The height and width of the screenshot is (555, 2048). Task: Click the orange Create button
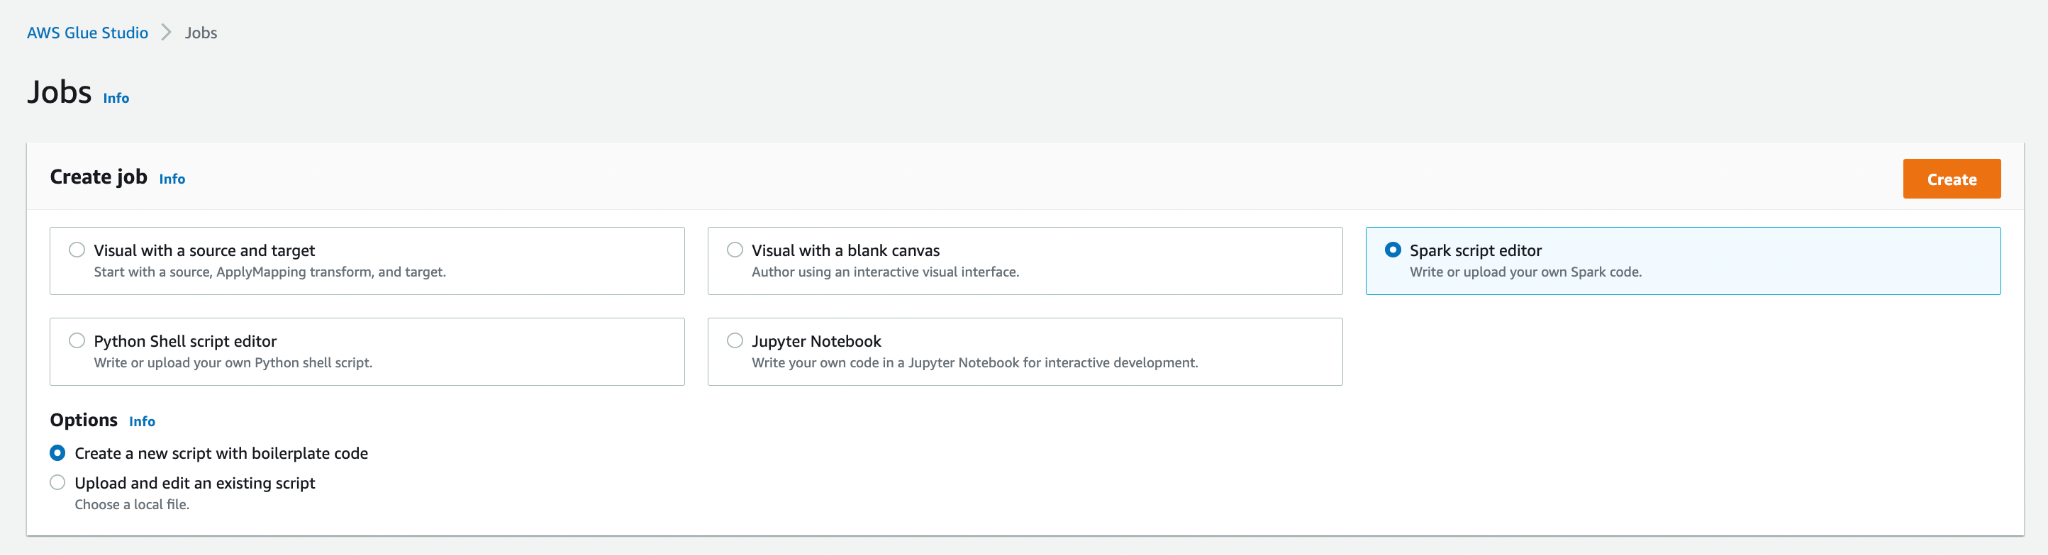(1951, 179)
